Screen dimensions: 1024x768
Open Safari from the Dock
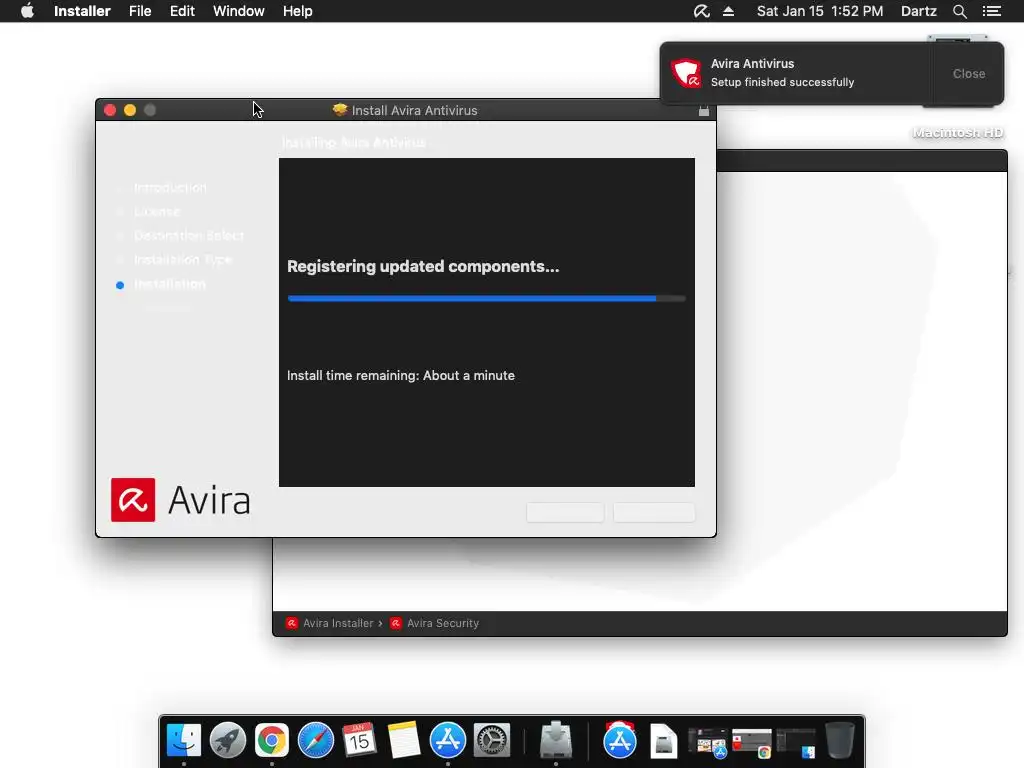(315, 741)
